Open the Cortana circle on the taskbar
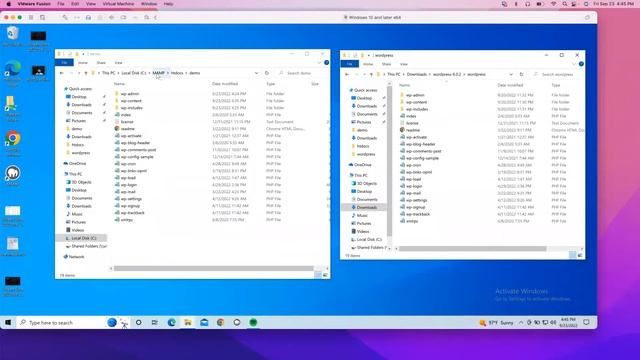This screenshot has height=360, width=640. (x=138, y=322)
